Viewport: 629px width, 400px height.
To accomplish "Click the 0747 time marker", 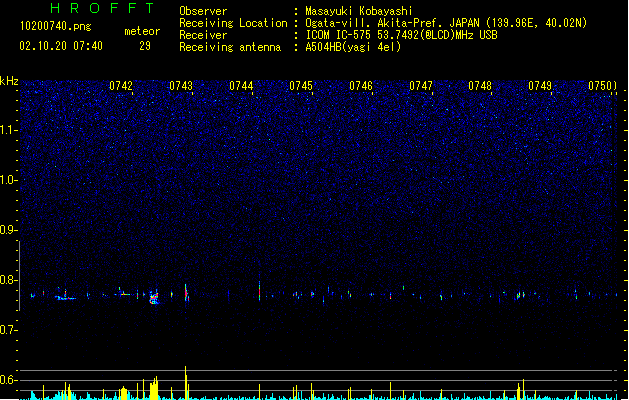I will pyautogui.click(x=421, y=86).
